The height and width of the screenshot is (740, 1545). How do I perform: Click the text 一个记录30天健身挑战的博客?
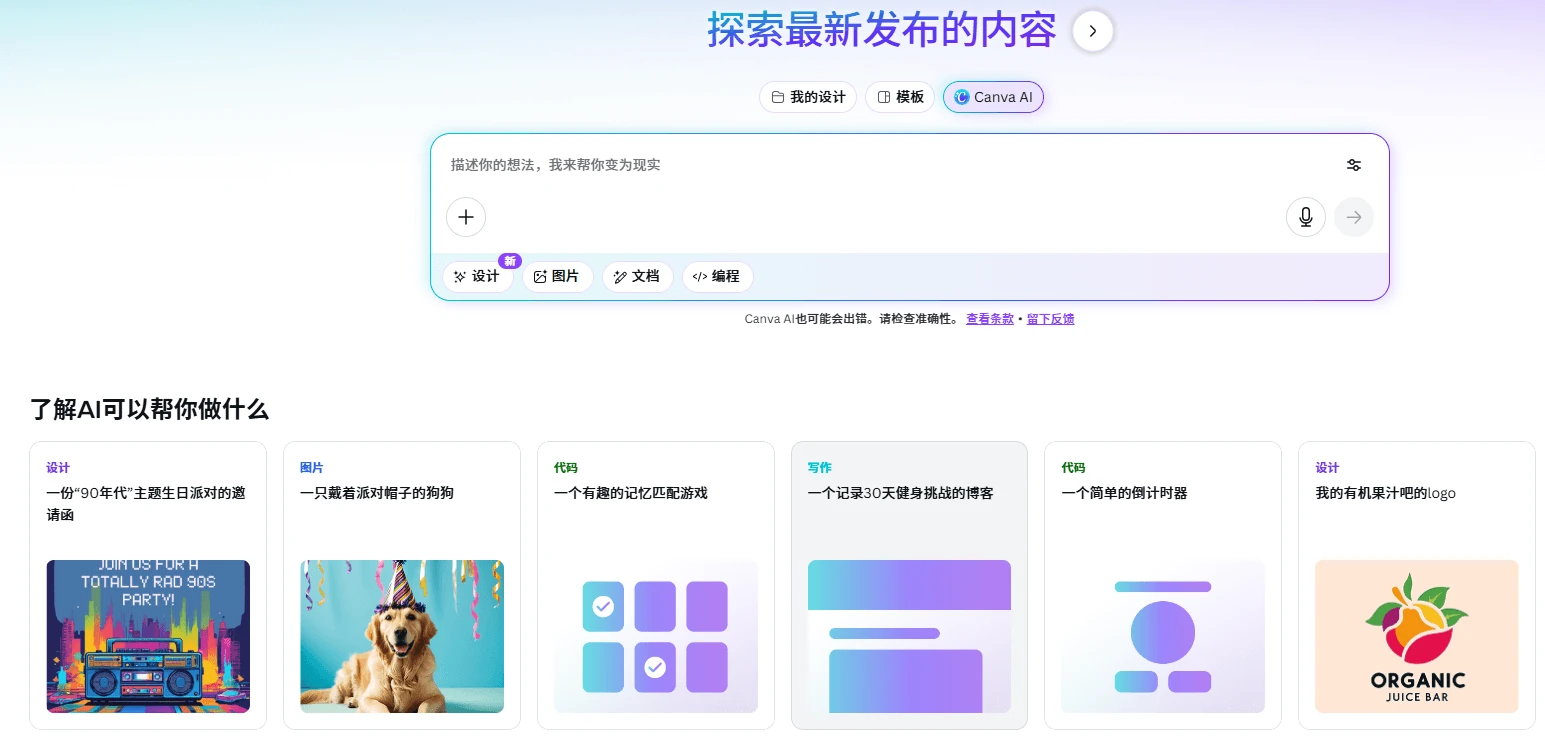click(x=901, y=493)
